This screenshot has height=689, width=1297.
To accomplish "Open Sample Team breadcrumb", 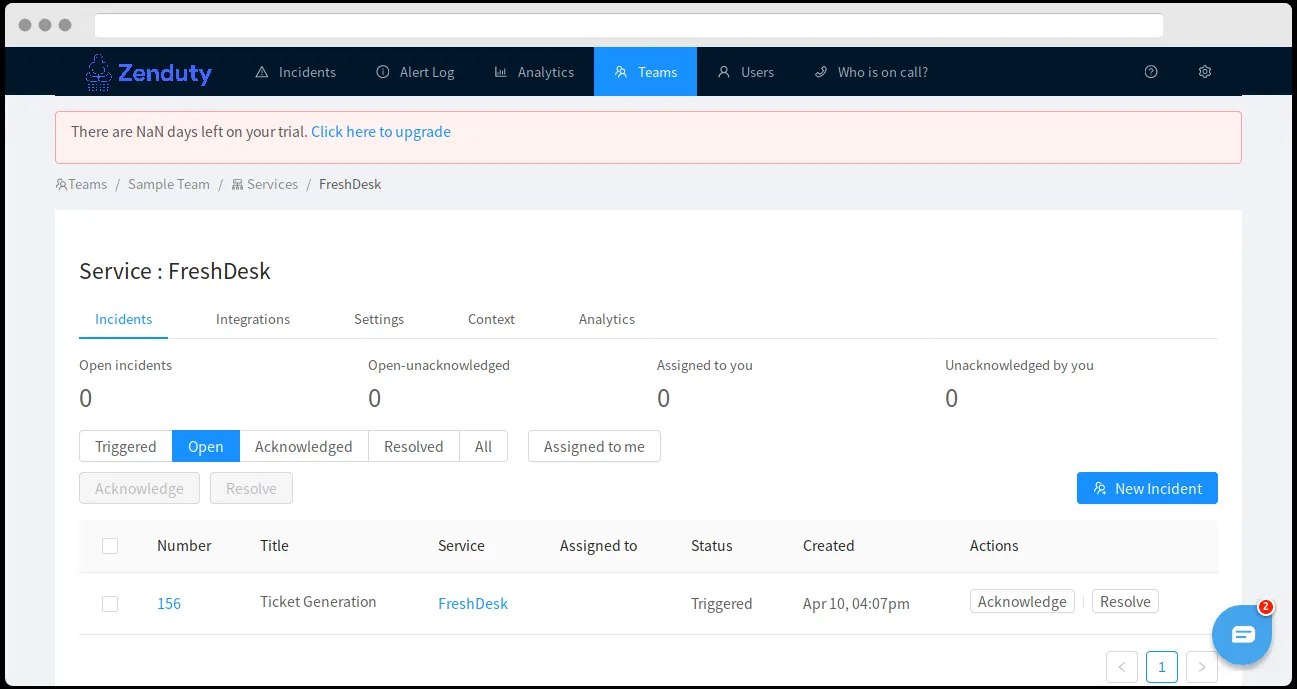I will [x=169, y=184].
